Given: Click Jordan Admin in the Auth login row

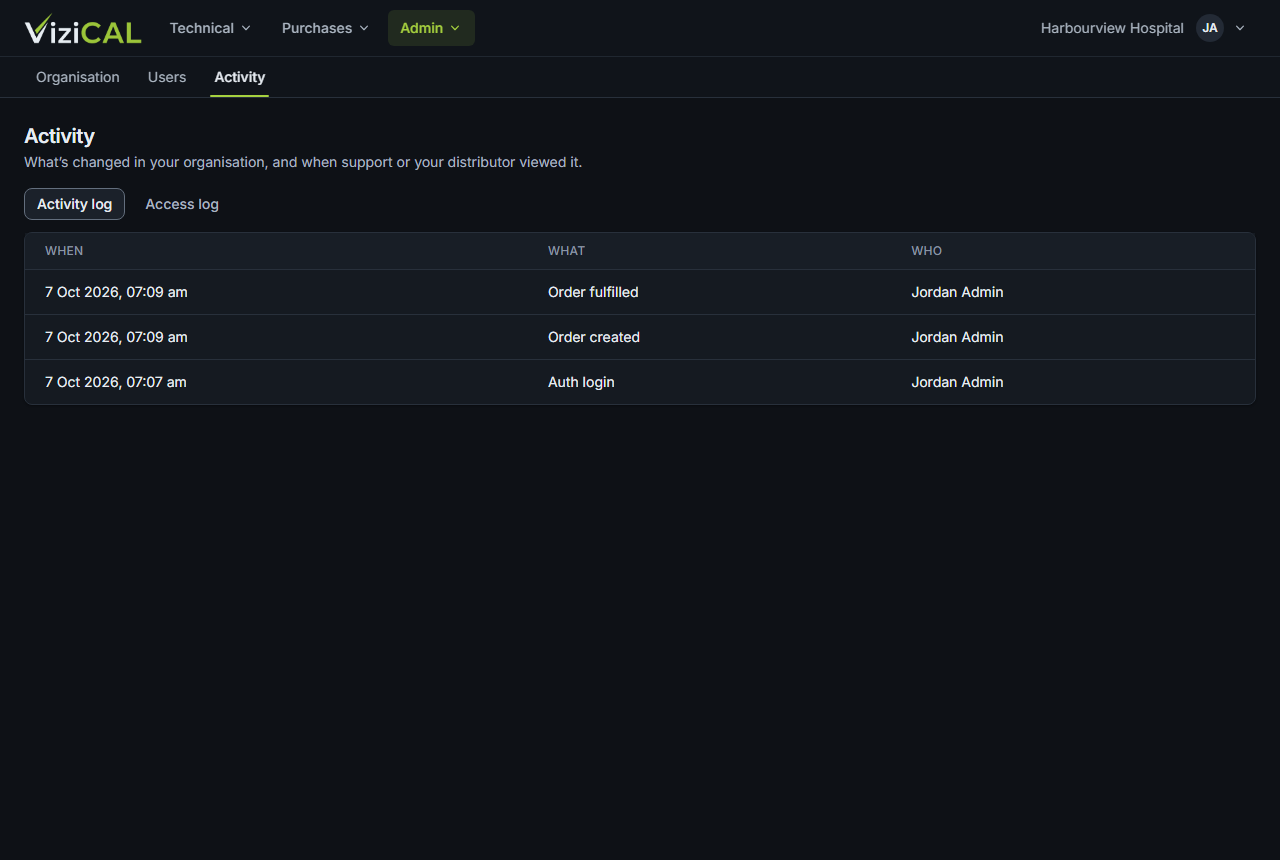Looking at the screenshot, I should (x=957, y=382).
